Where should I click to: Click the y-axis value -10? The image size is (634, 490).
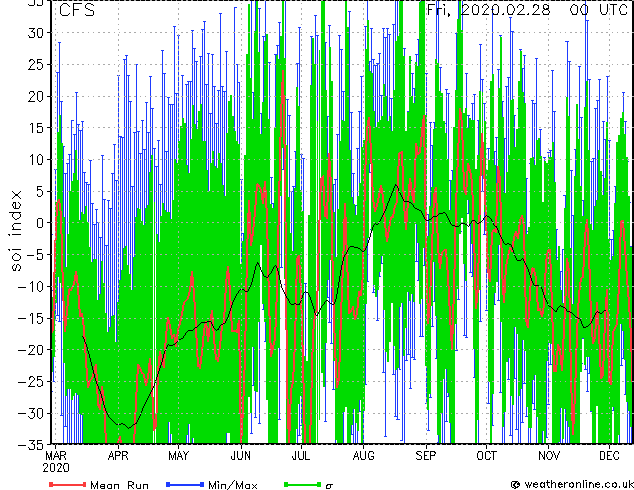pos(31,286)
